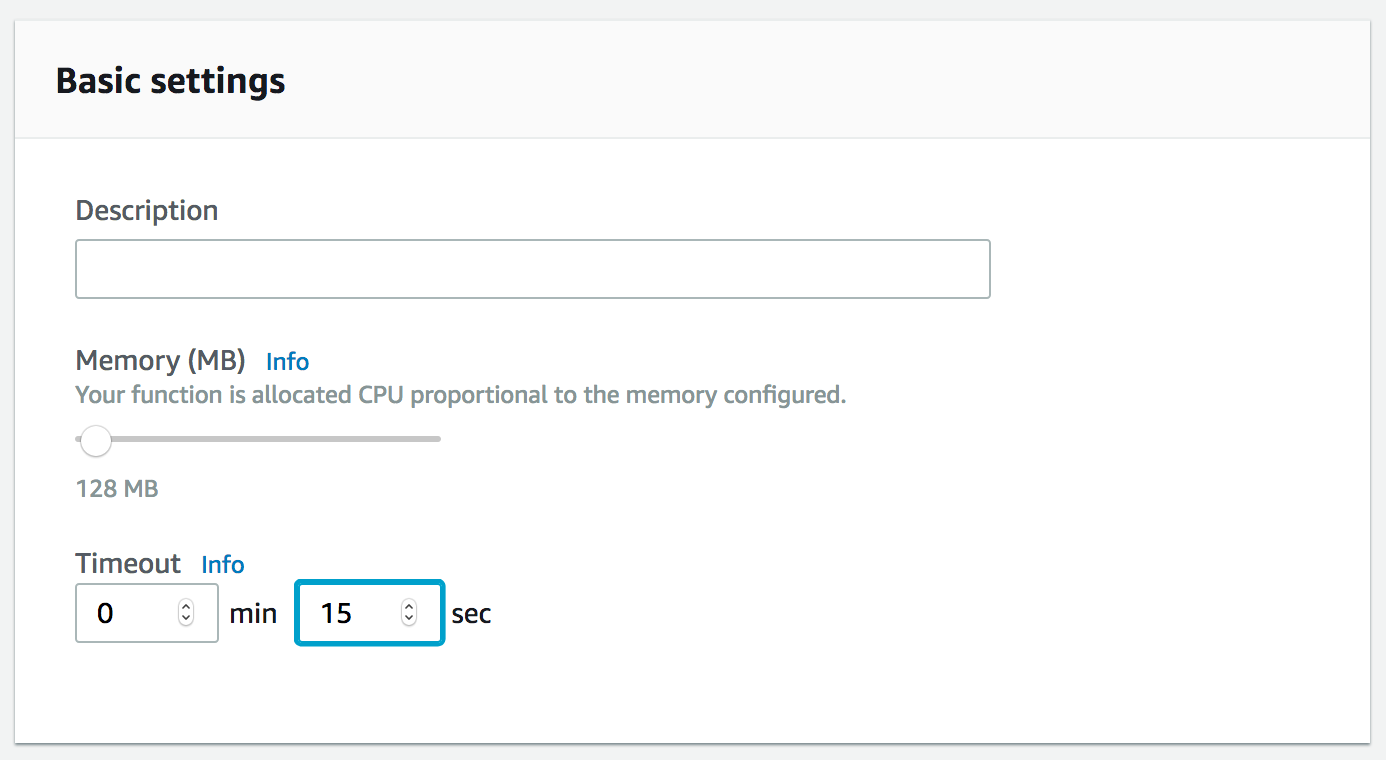Click the 128 MB memory value text

pyautogui.click(x=117, y=489)
